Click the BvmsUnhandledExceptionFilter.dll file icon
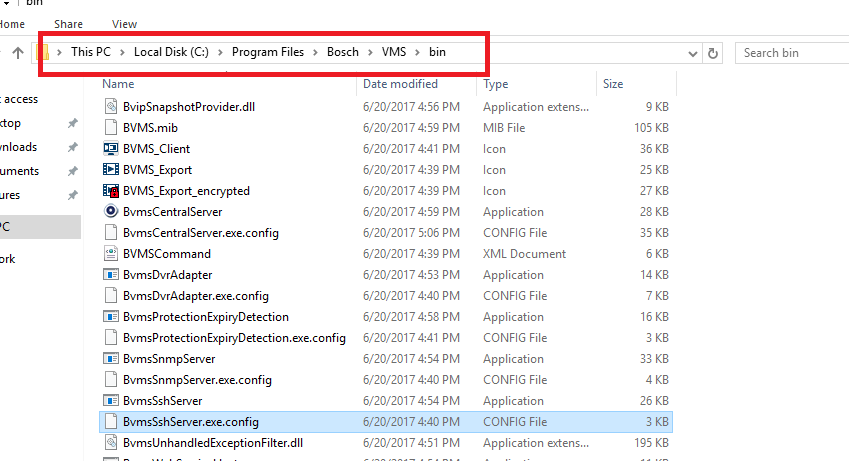Image resolution: width=849 pixels, height=461 pixels. 111,443
